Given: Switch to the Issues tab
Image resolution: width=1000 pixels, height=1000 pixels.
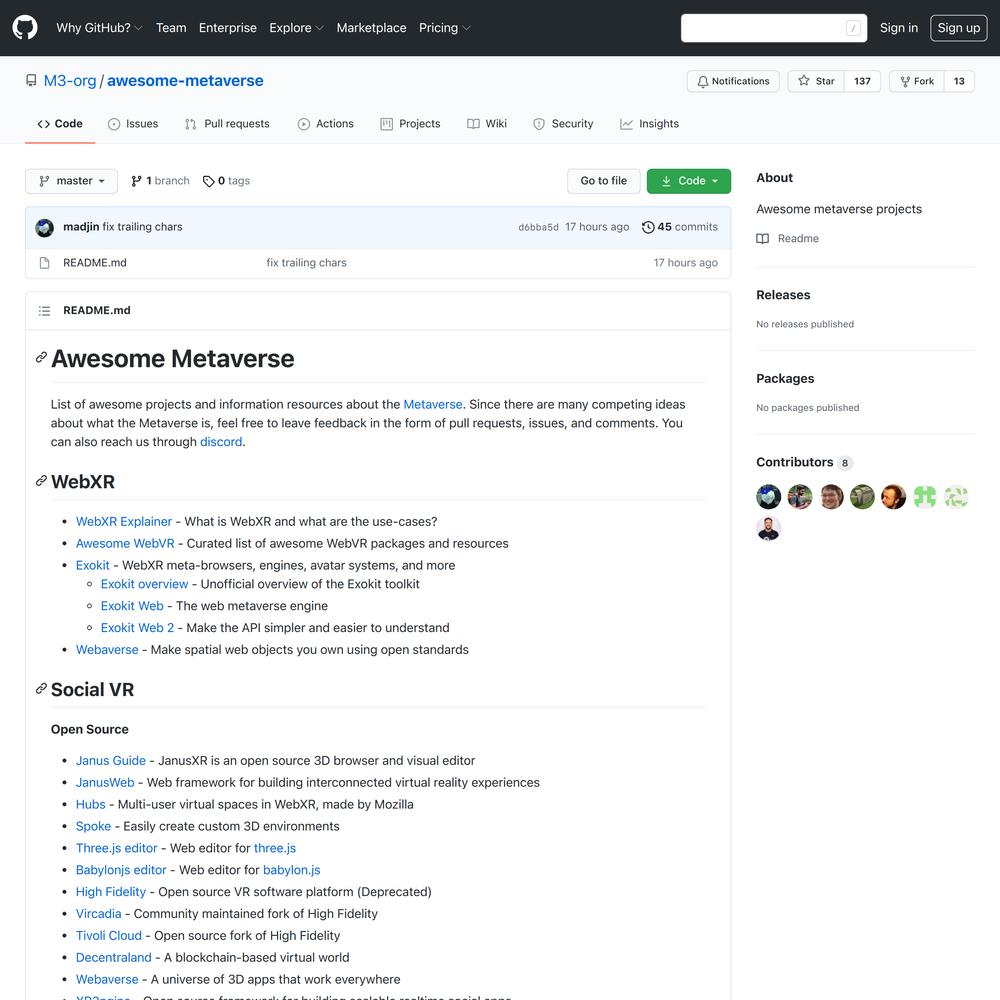Looking at the screenshot, I should click(133, 124).
